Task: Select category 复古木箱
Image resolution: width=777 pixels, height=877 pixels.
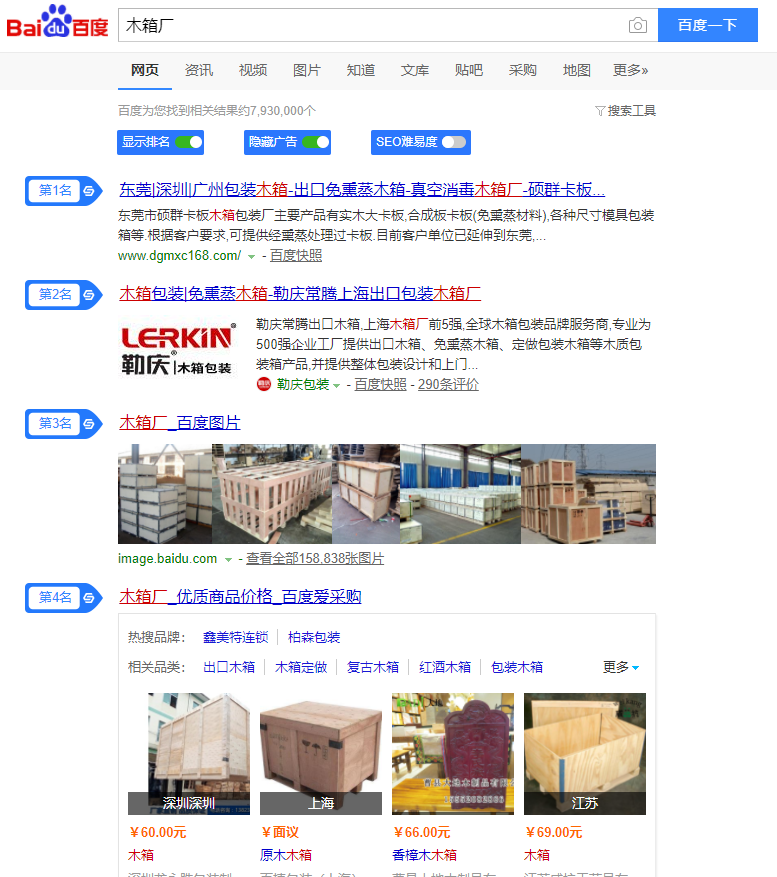Action: coord(373,667)
